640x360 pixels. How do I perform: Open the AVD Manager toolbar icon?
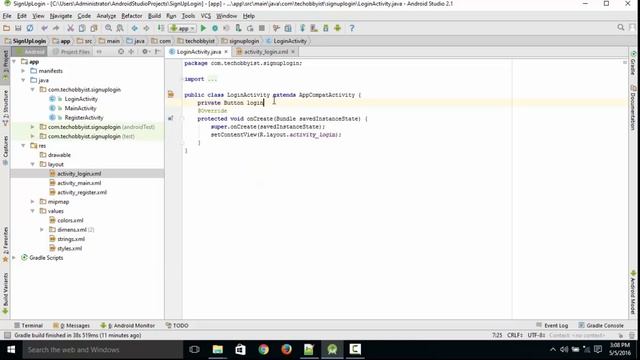click(x=314, y=28)
